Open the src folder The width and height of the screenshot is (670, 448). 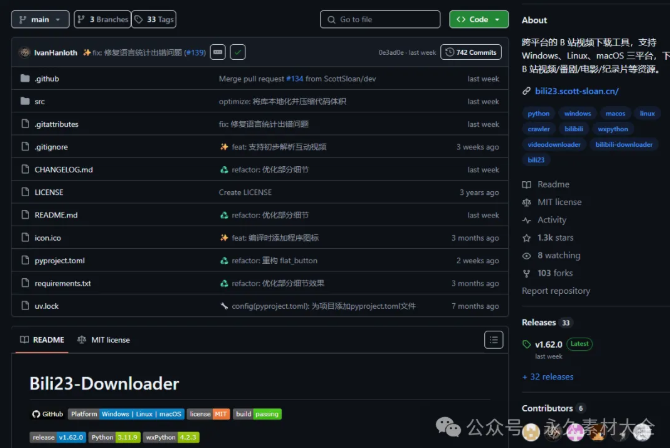point(39,101)
